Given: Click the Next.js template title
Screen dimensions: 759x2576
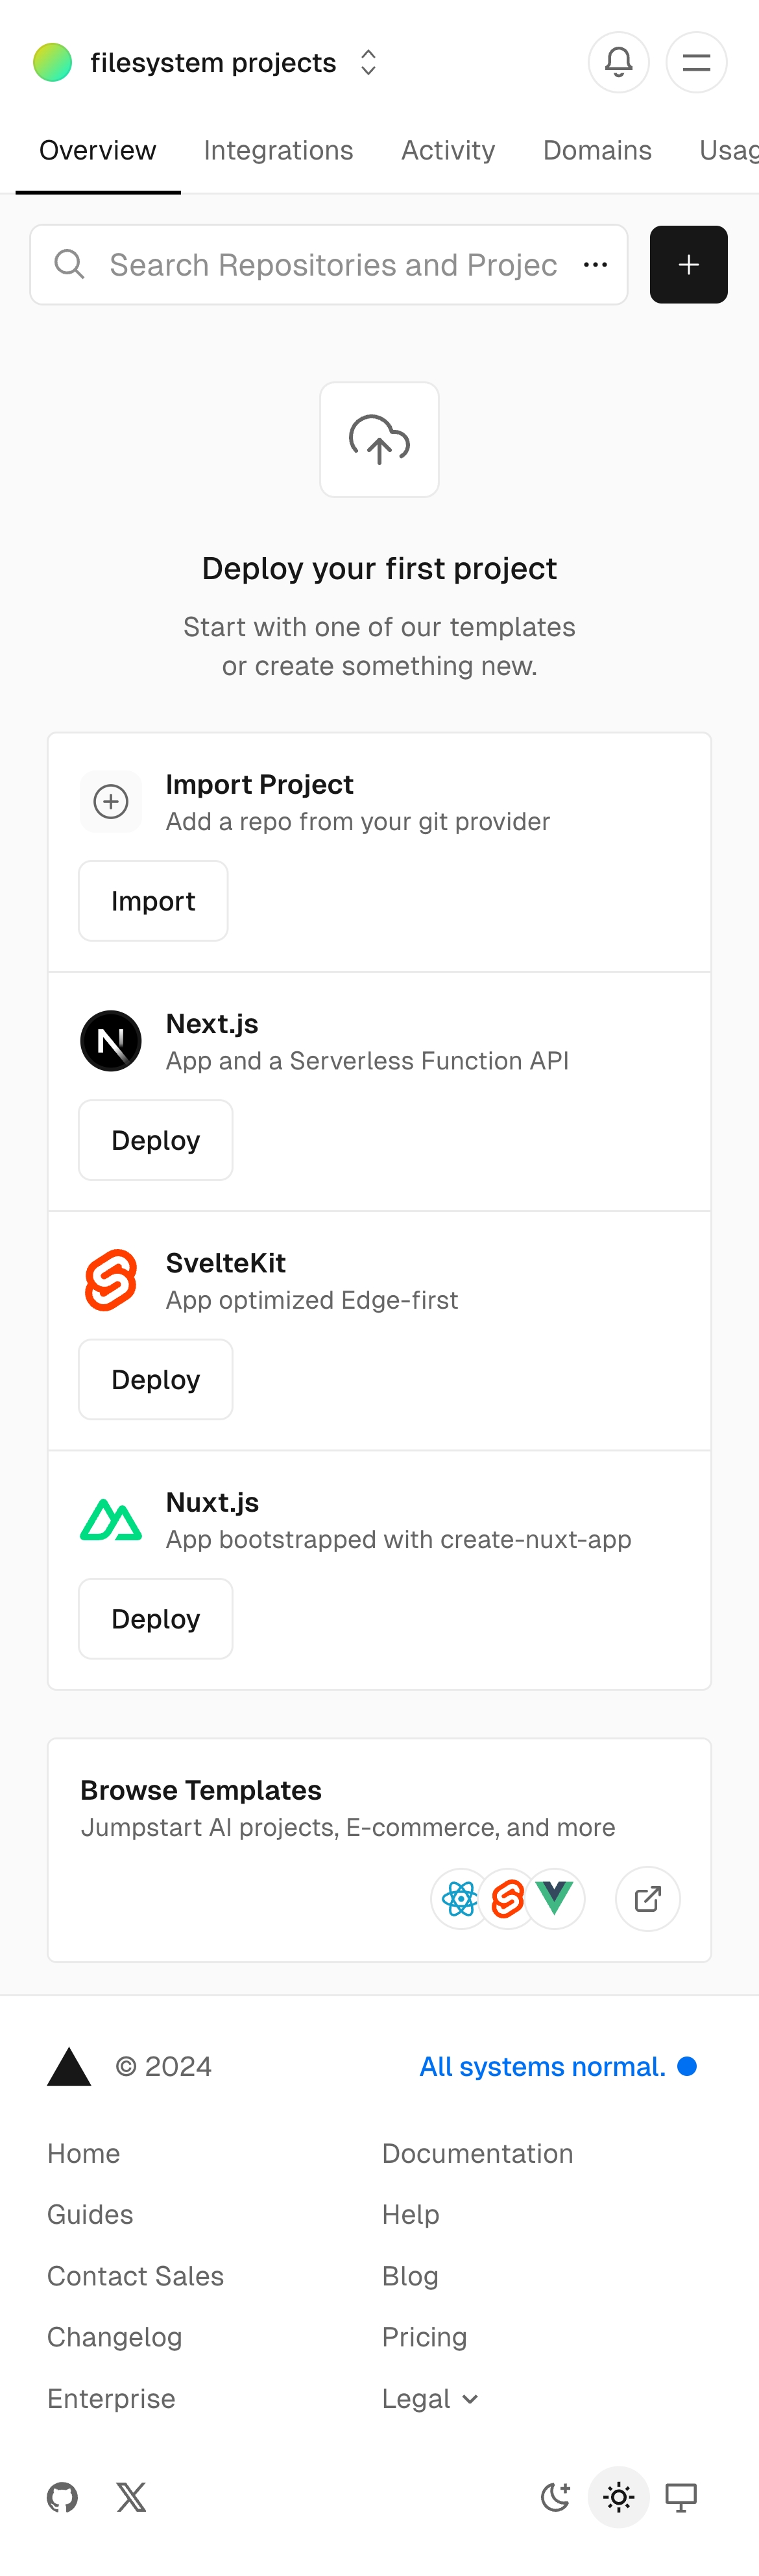Looking at the screenshot, I should click(x=212, y=1023).
